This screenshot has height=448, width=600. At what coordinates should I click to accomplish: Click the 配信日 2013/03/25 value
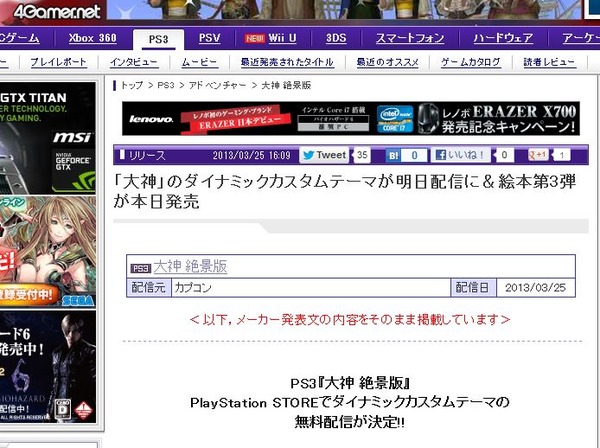pyautogui.click(x=535, y=288)
